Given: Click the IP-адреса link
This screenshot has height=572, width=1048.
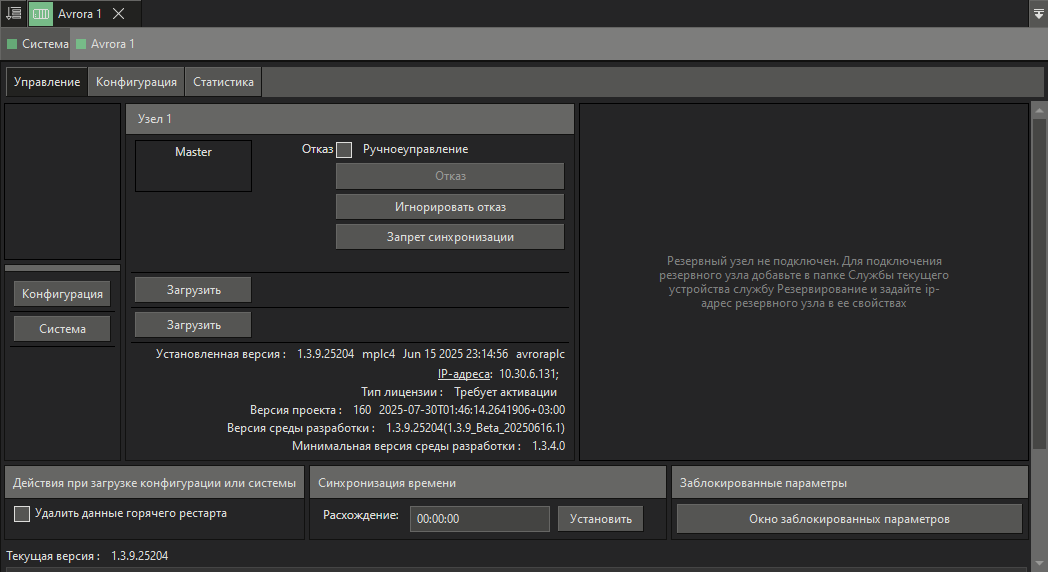Looking at the screenshot, I should (465, 374).
